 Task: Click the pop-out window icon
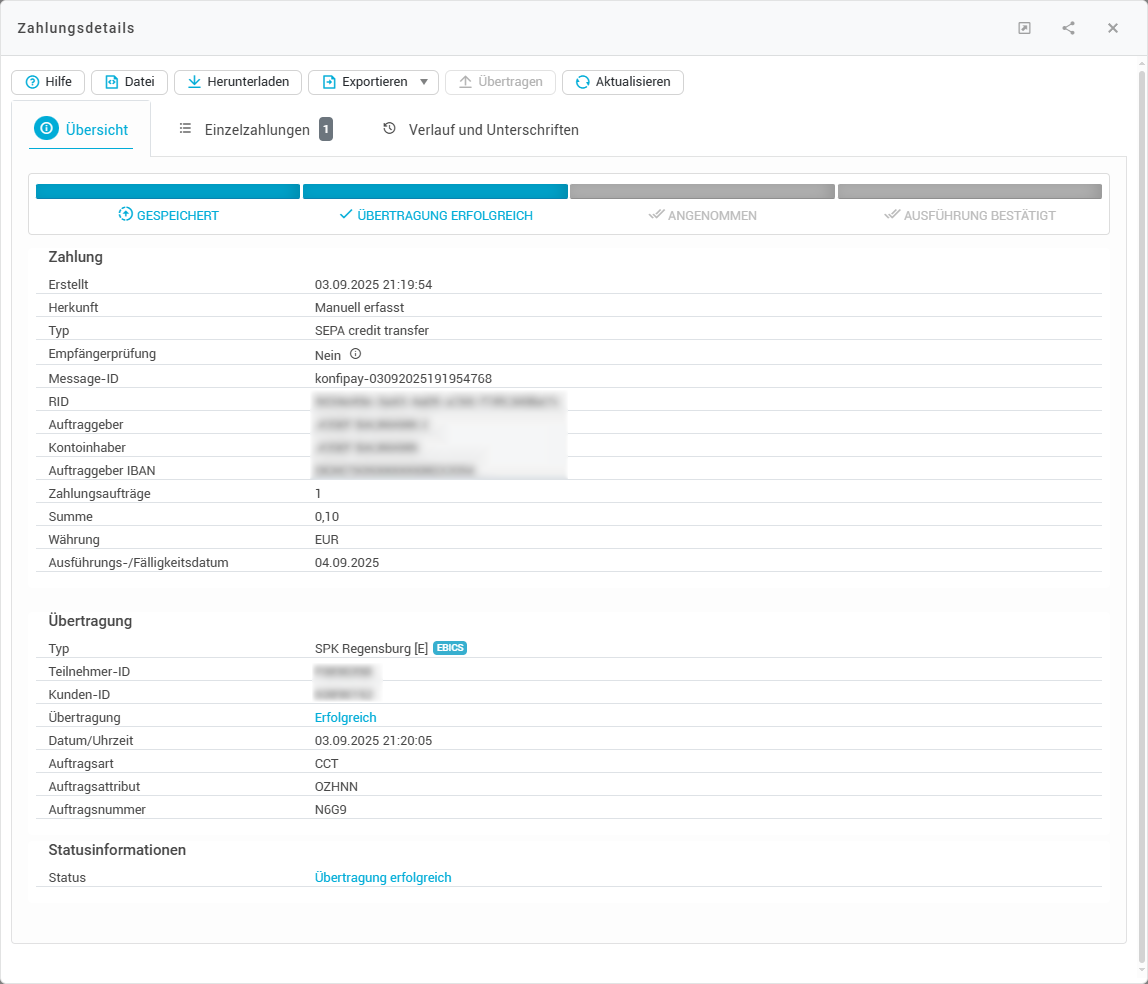1024,28
